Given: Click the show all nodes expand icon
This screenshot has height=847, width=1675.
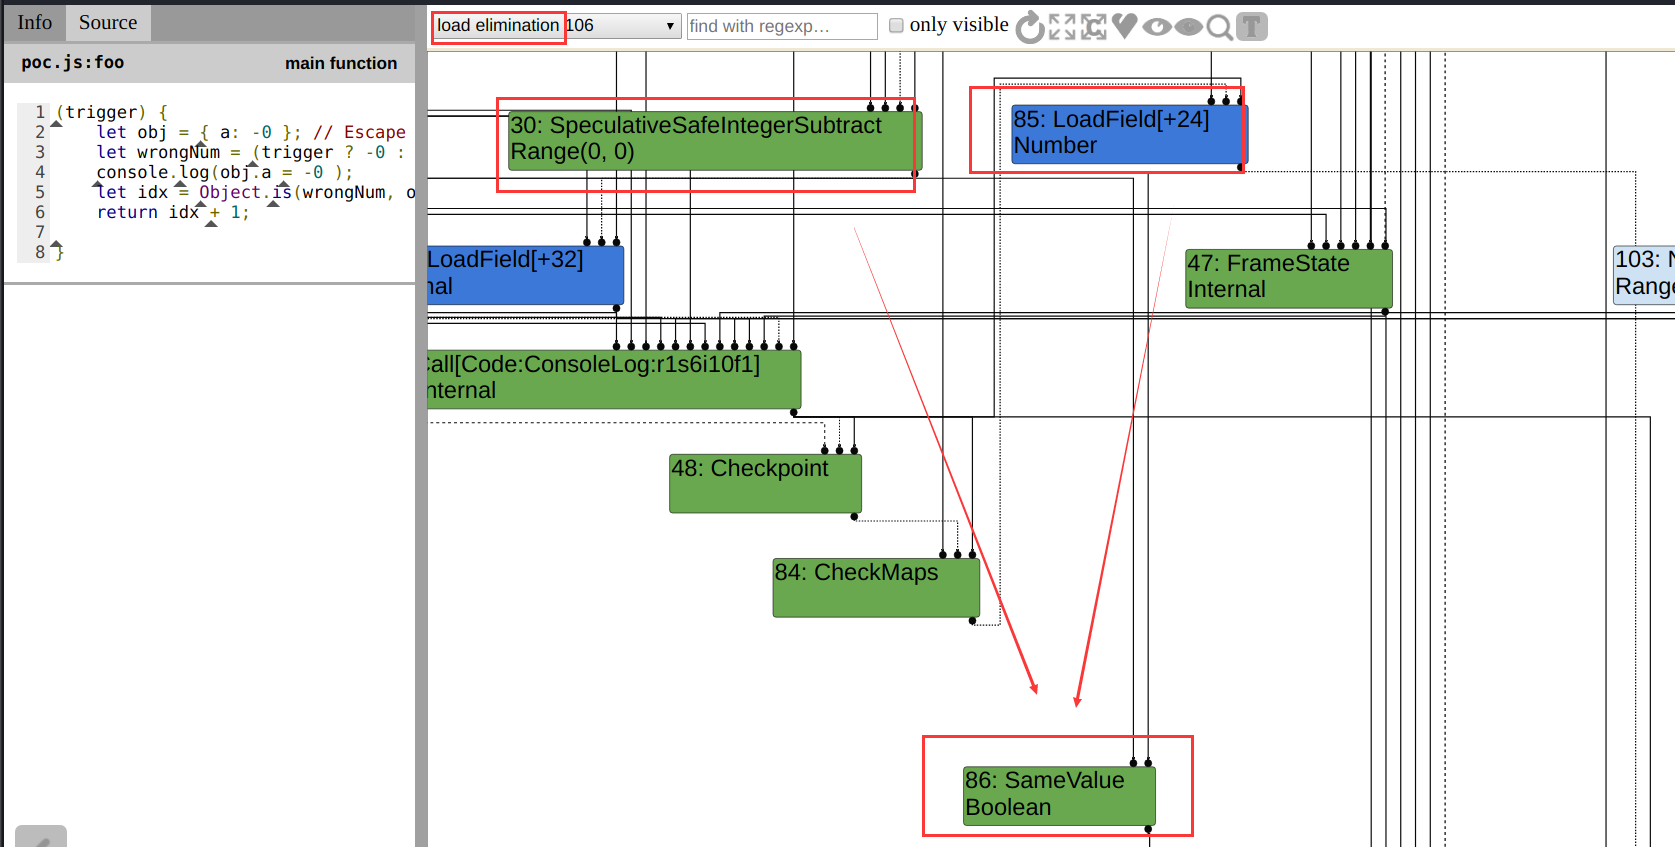Looking at the screenshot, I should [x=1062, y=27].
